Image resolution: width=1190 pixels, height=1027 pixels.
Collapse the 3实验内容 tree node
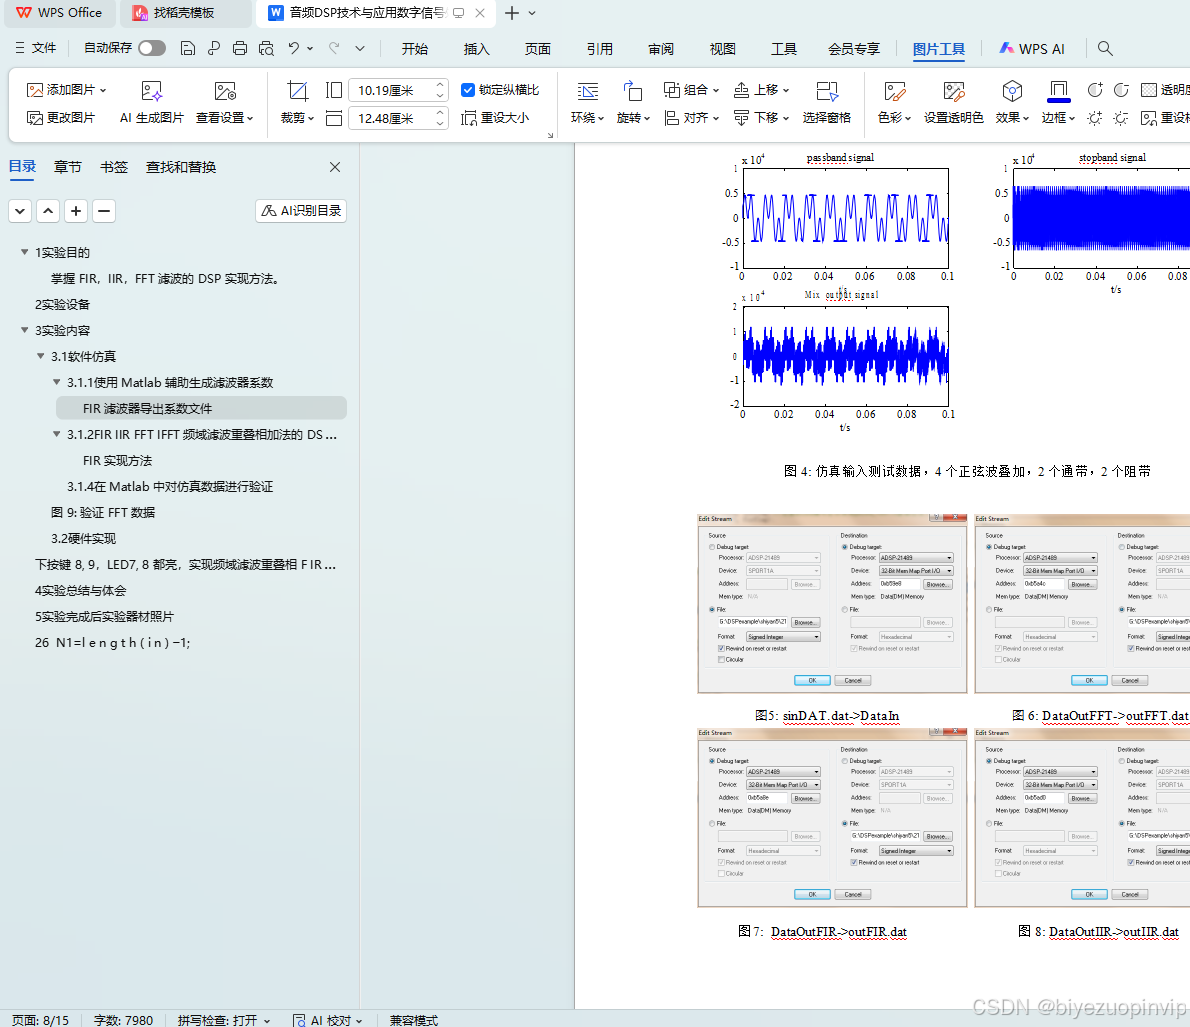coord(24,330)
